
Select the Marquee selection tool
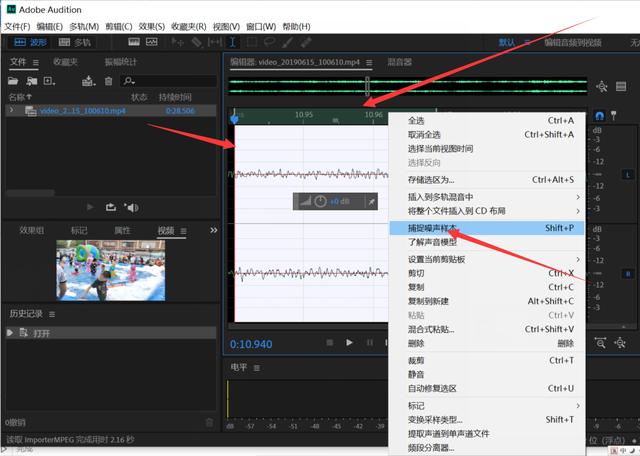tap(251, 42)
